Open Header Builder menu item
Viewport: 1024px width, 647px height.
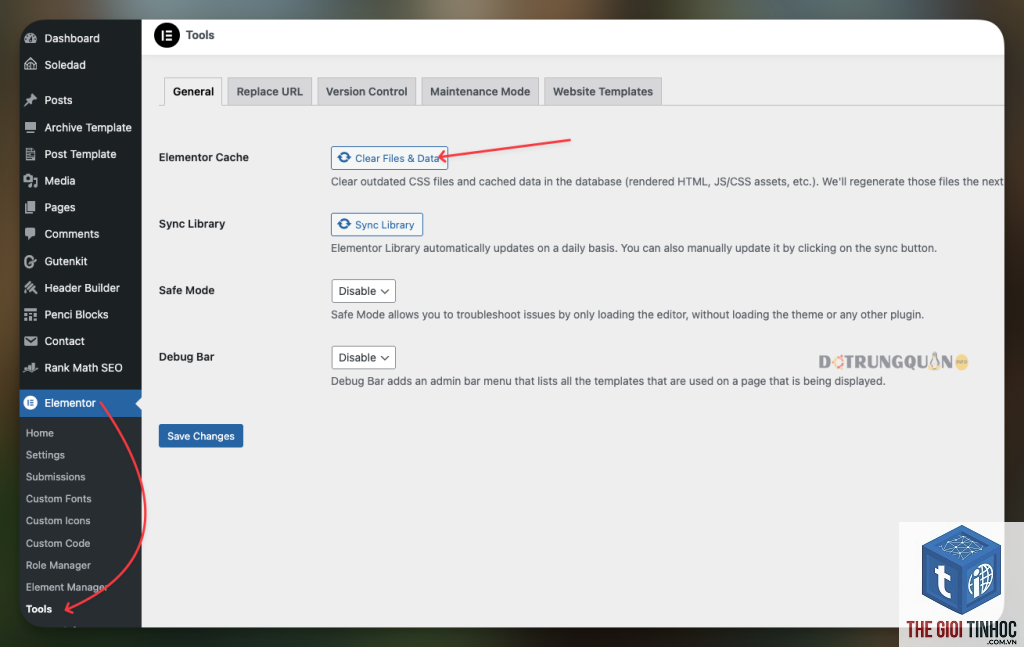(80, 288)
